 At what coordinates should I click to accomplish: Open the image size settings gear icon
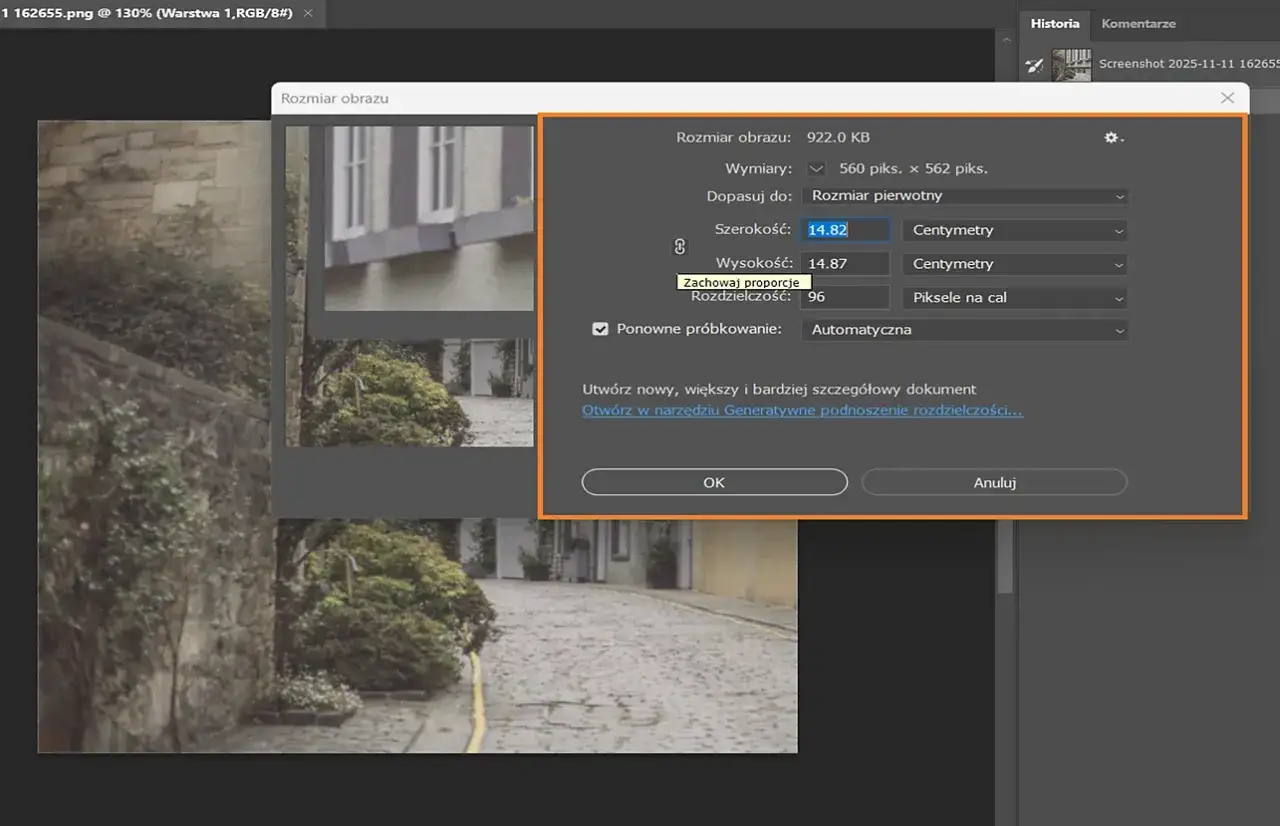[1112, 137]
